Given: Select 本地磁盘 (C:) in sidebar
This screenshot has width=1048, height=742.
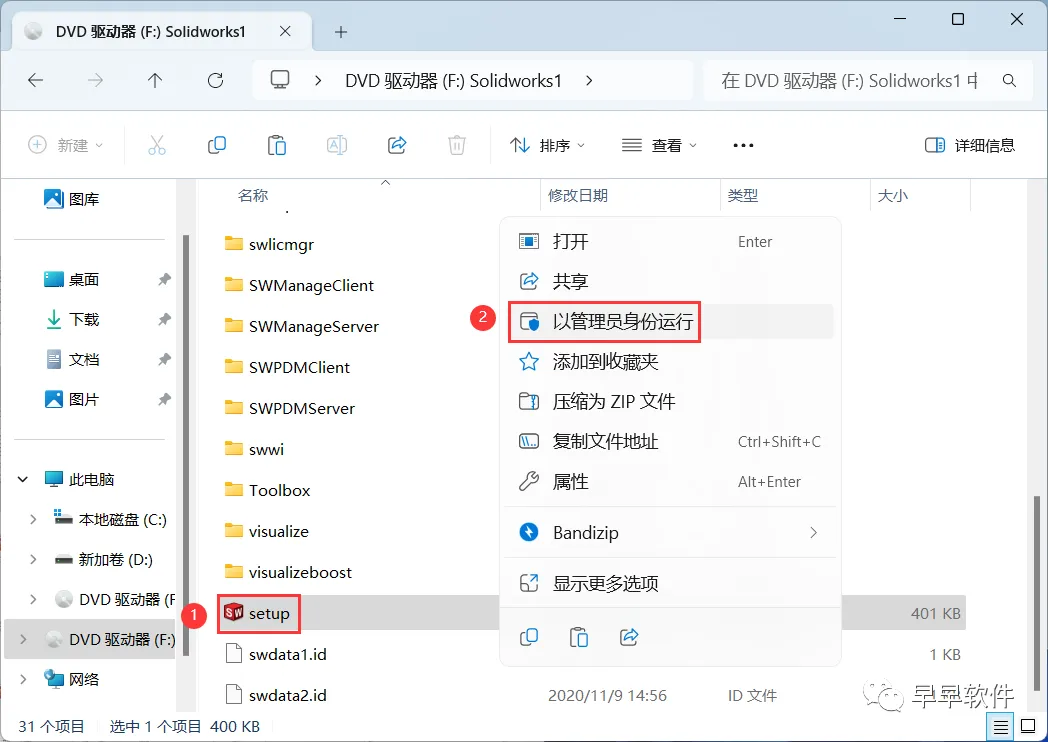Looking at the screenshot, I should click(110, 519).
